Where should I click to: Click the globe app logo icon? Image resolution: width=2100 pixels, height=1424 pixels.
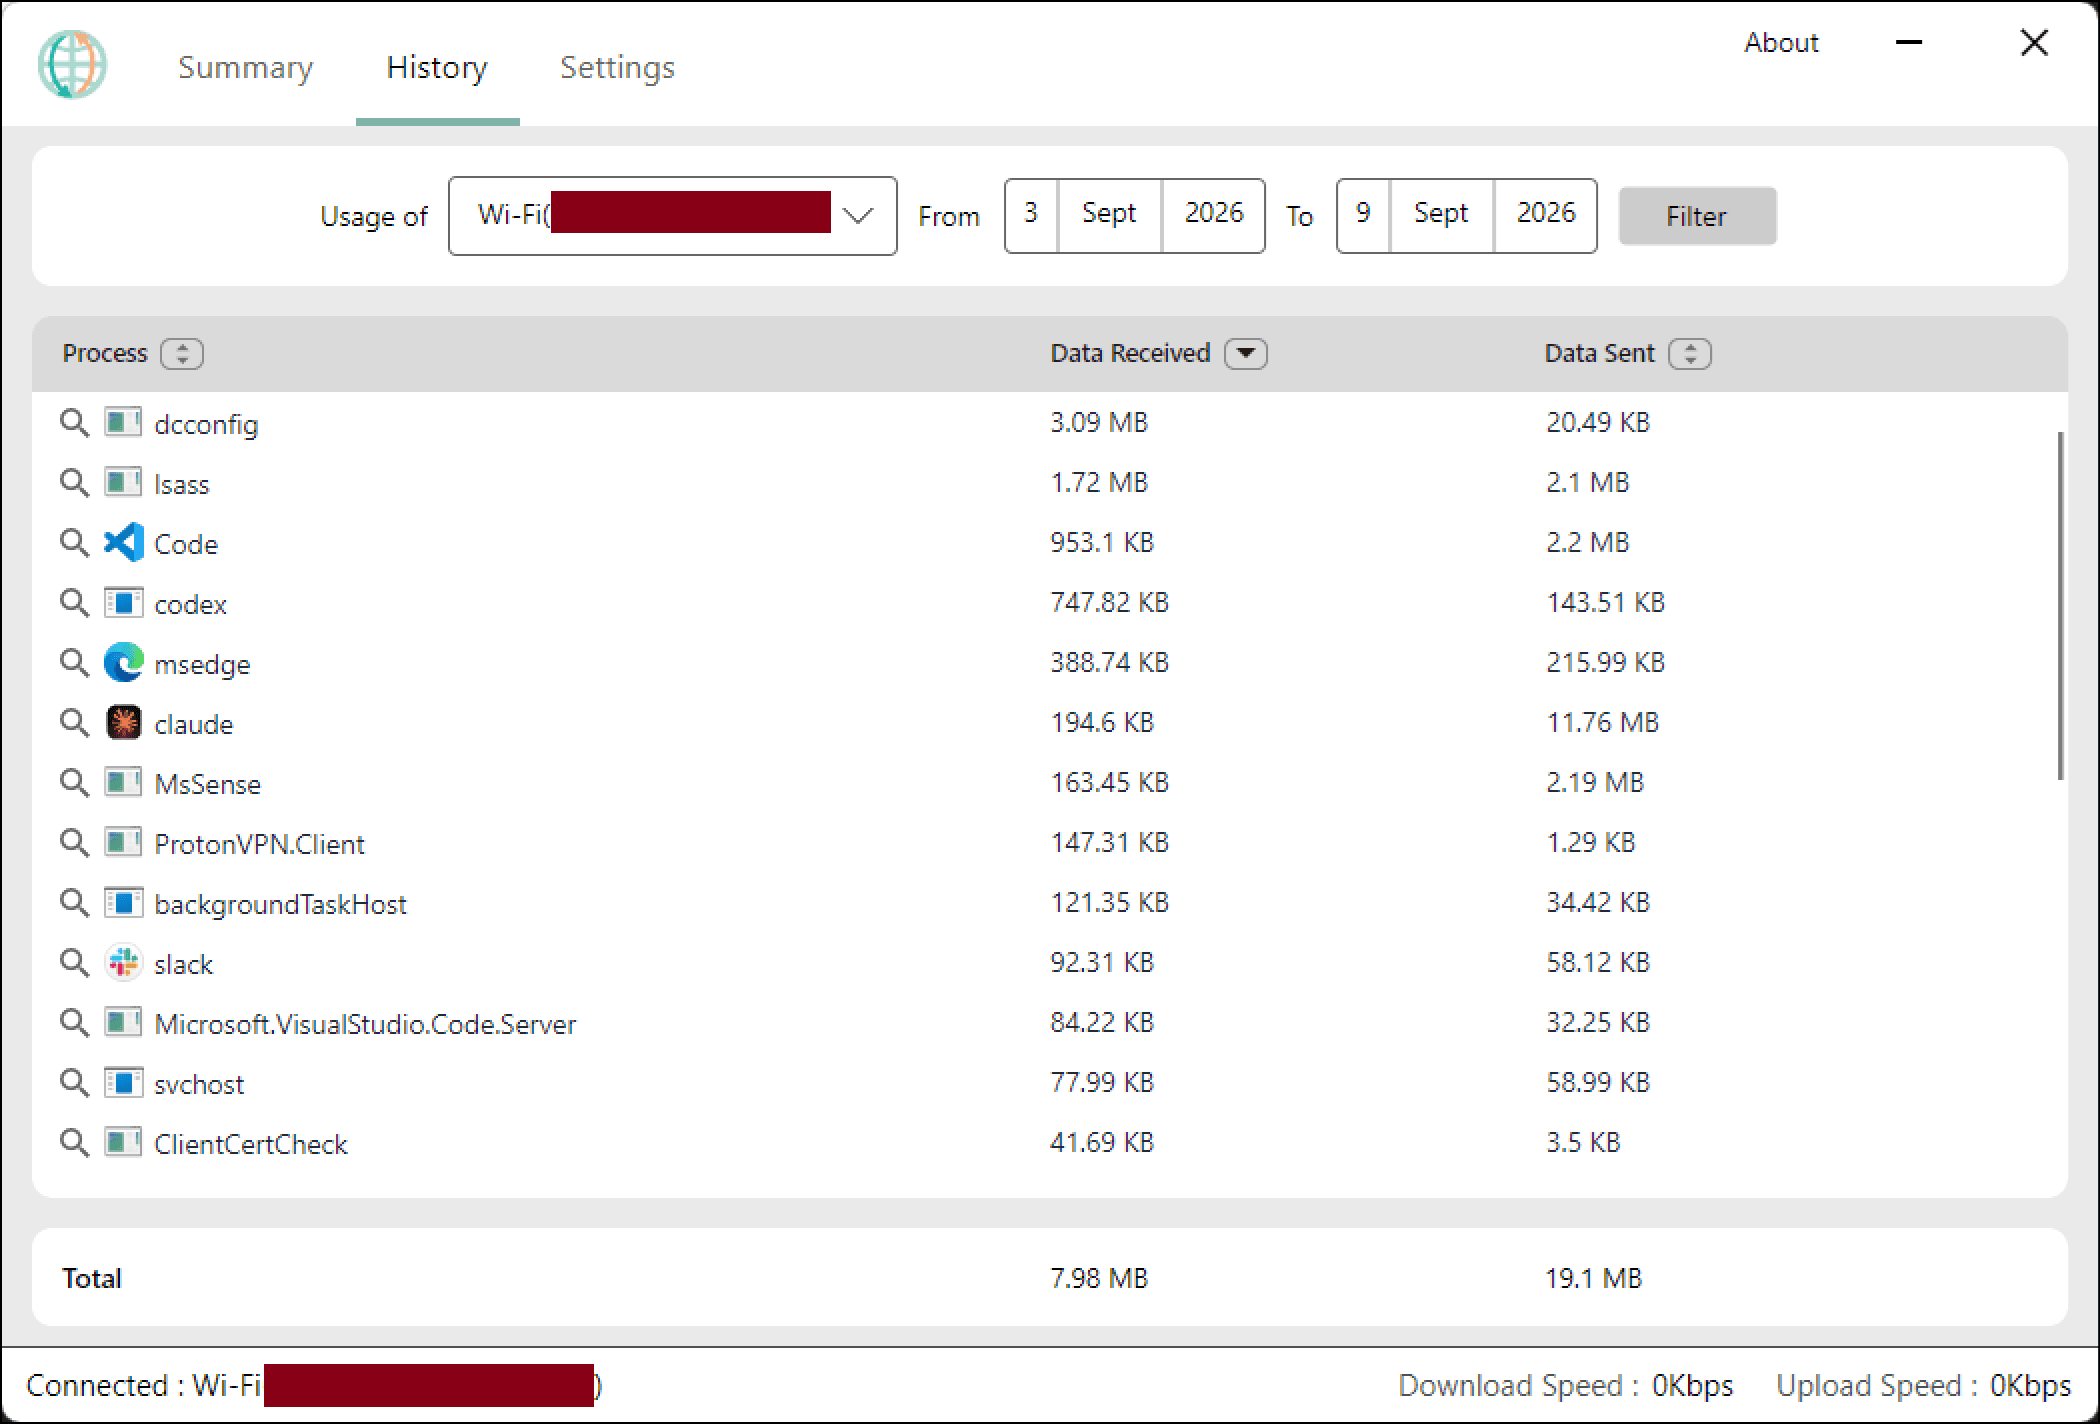pyautogui.click(x=72, y=65)
